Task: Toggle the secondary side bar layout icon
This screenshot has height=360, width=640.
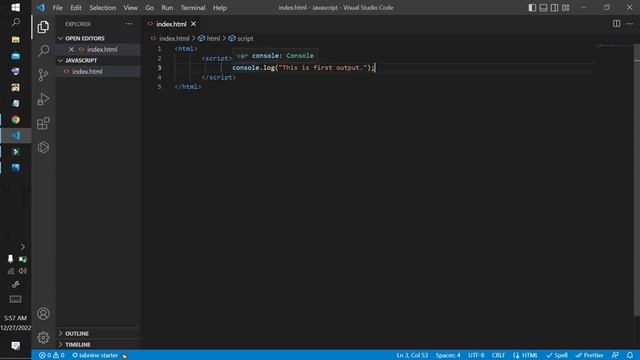Action: click(x=554, y=7)
